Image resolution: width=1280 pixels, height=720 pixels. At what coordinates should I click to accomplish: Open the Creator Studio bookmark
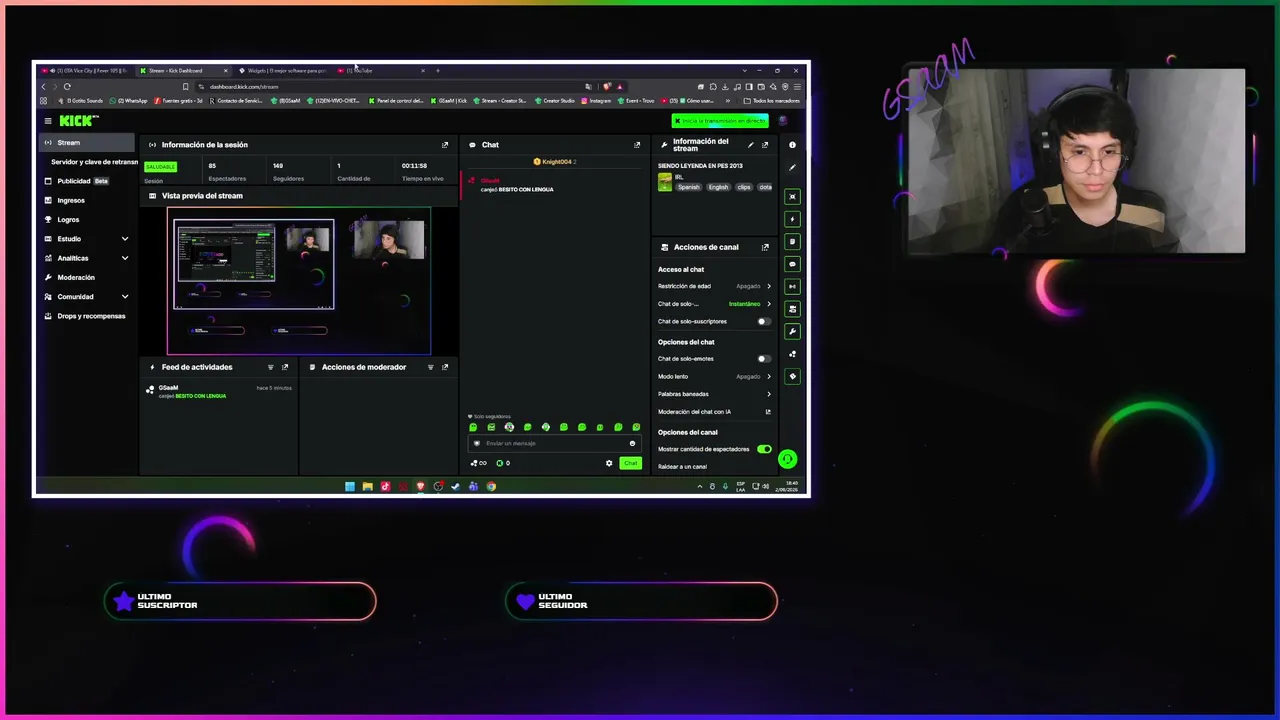(x=555, y=101)
